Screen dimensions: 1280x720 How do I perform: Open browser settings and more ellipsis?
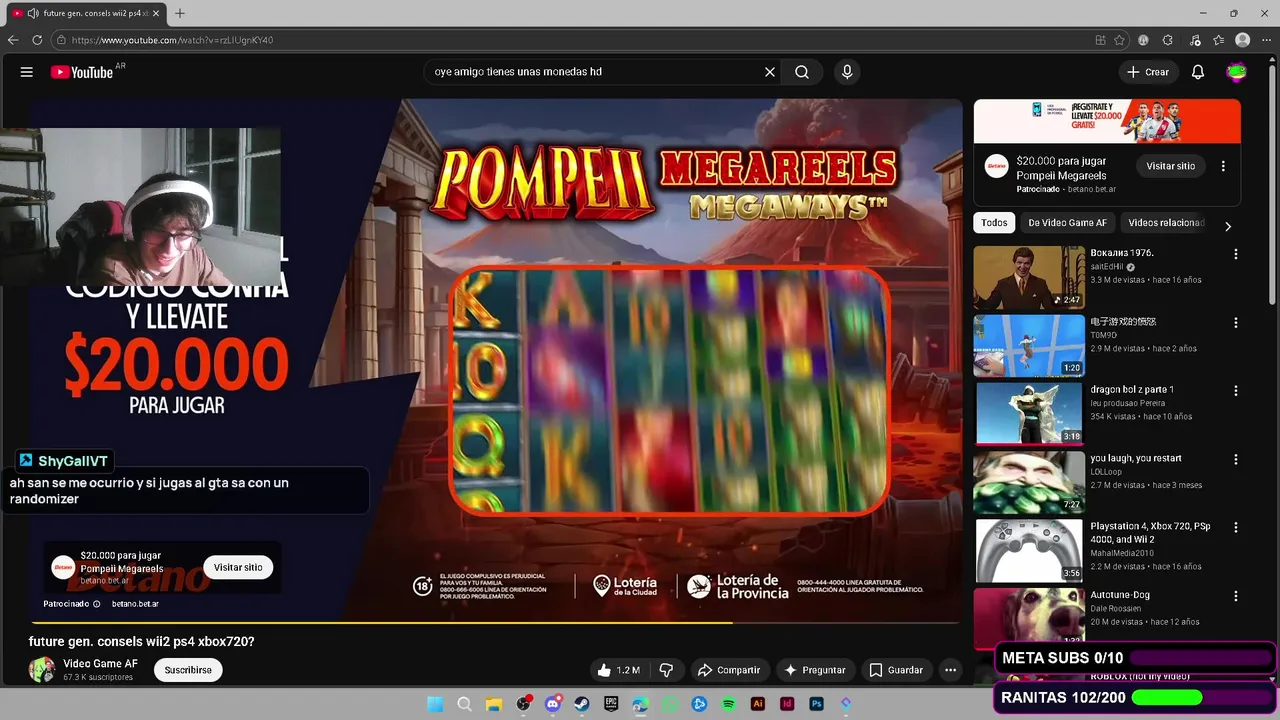[x=1266, y=40]
